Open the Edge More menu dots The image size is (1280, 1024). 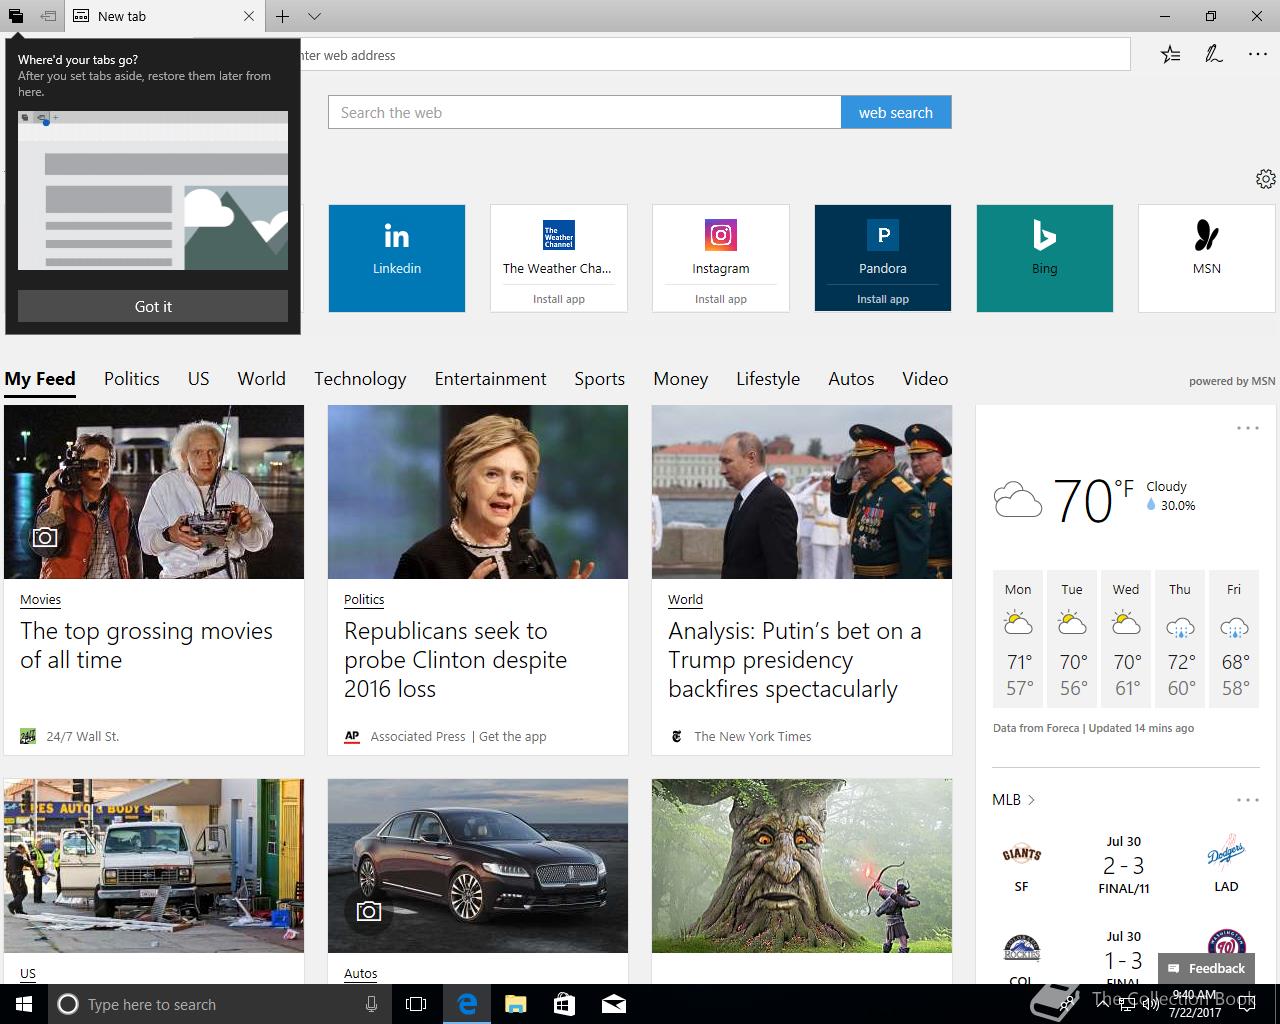[1258, 55]
